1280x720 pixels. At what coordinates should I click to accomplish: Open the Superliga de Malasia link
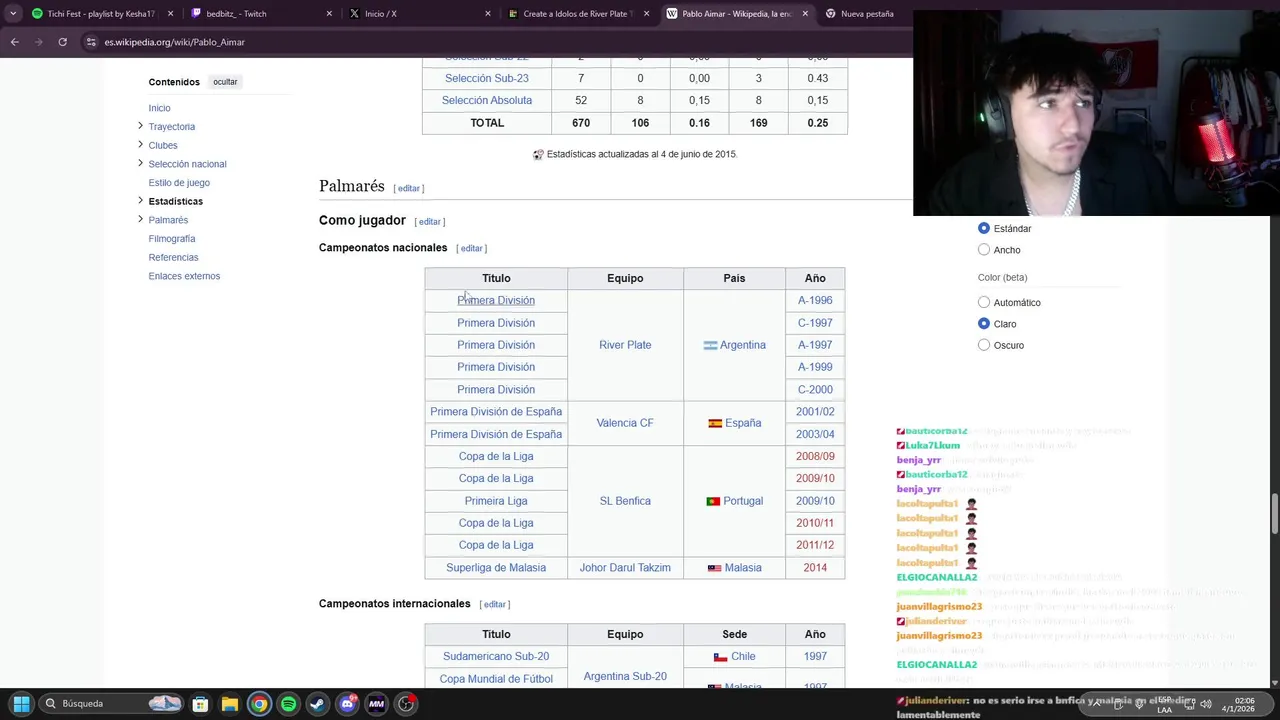click(496, 568)
